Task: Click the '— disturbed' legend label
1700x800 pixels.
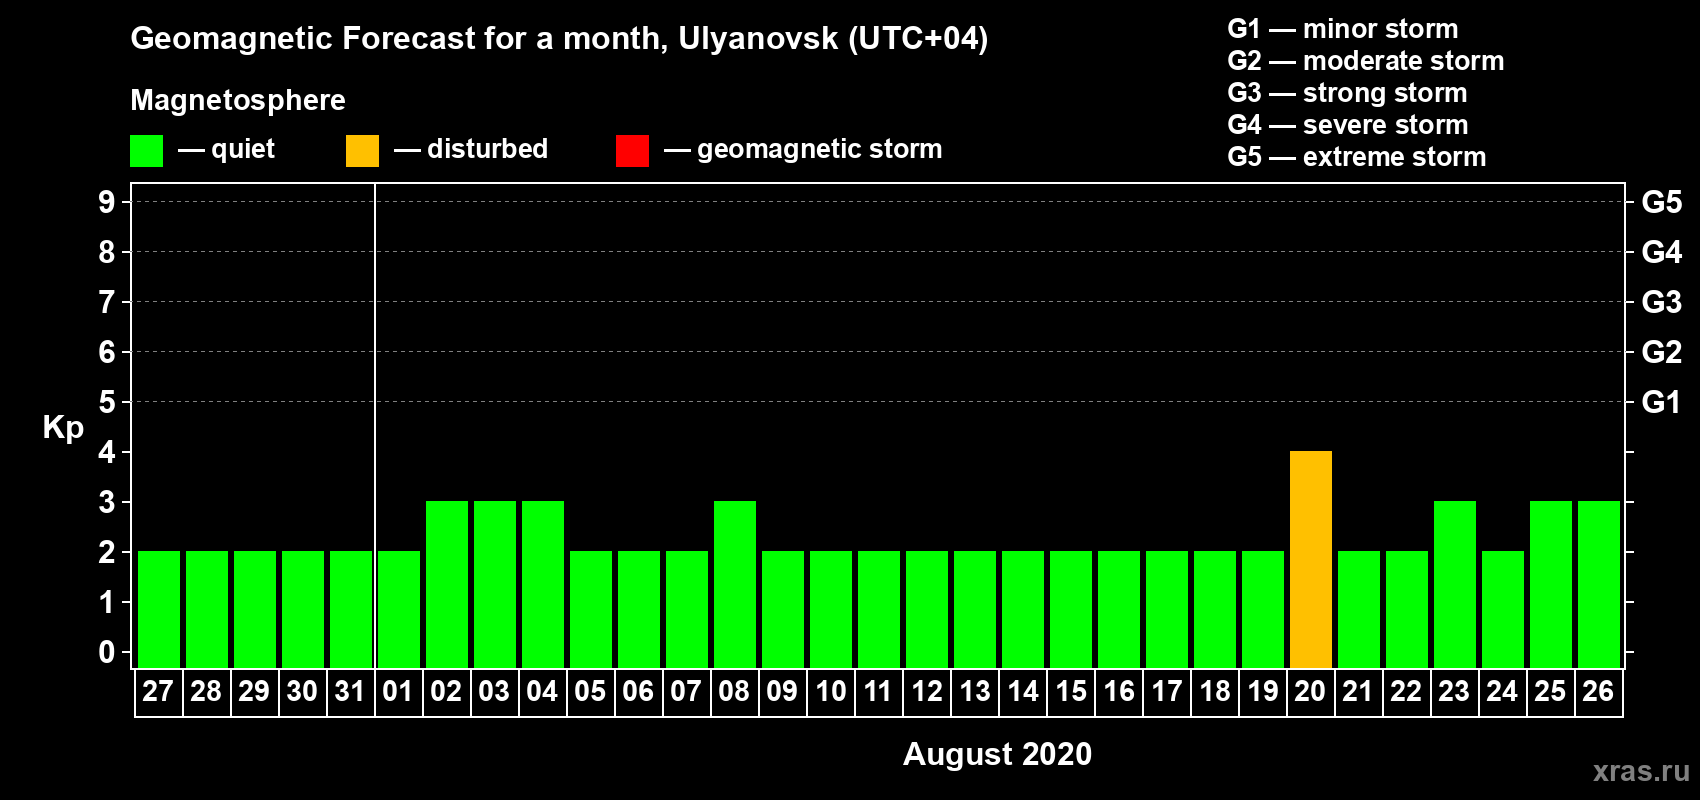Action: click(471, 150)
